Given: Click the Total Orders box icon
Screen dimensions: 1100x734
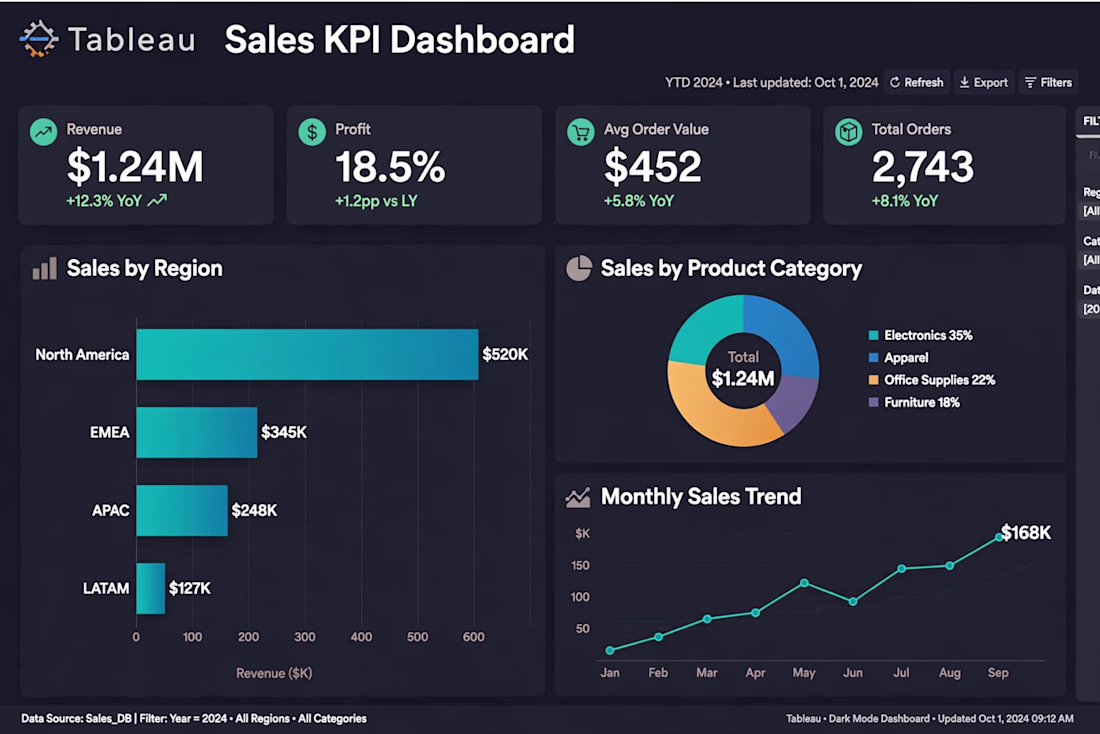Looking at the screenshot, I should [x=849, y=131].
